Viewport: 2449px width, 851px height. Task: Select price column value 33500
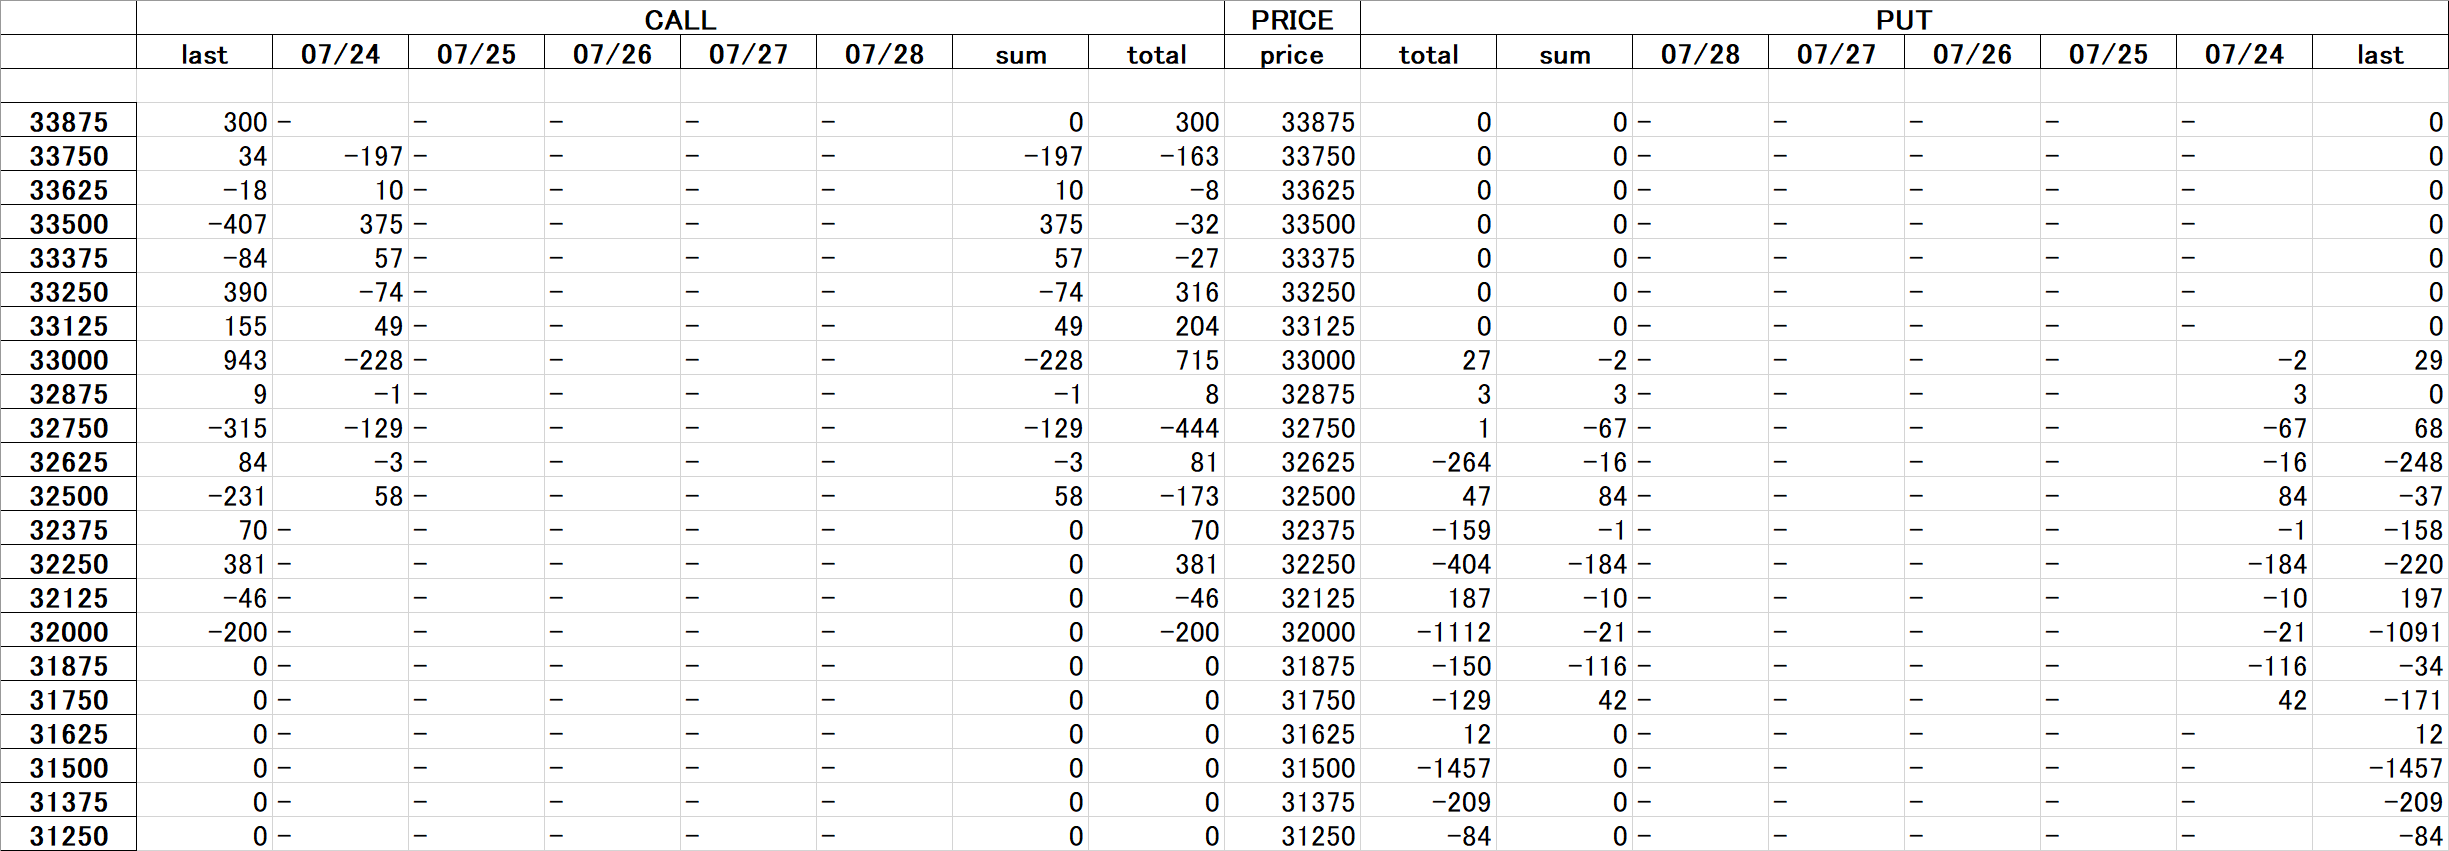pos(1318,223)
